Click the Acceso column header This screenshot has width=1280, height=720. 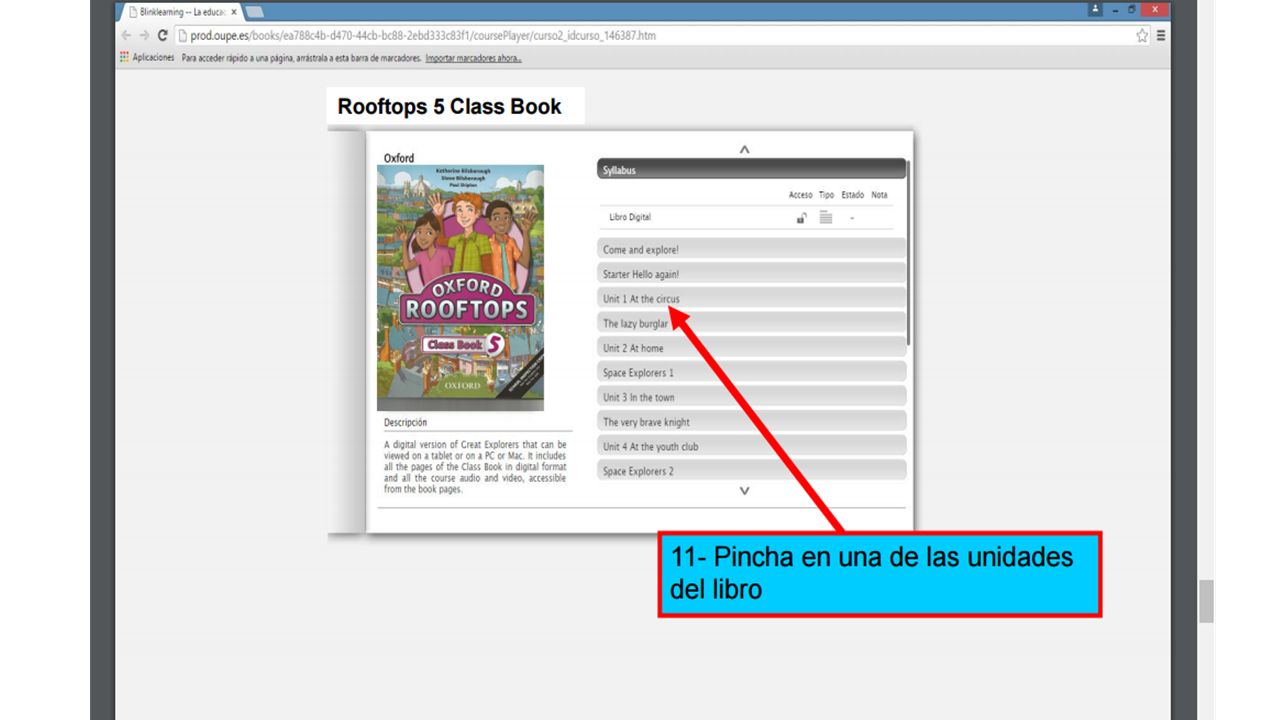[801, 195]
